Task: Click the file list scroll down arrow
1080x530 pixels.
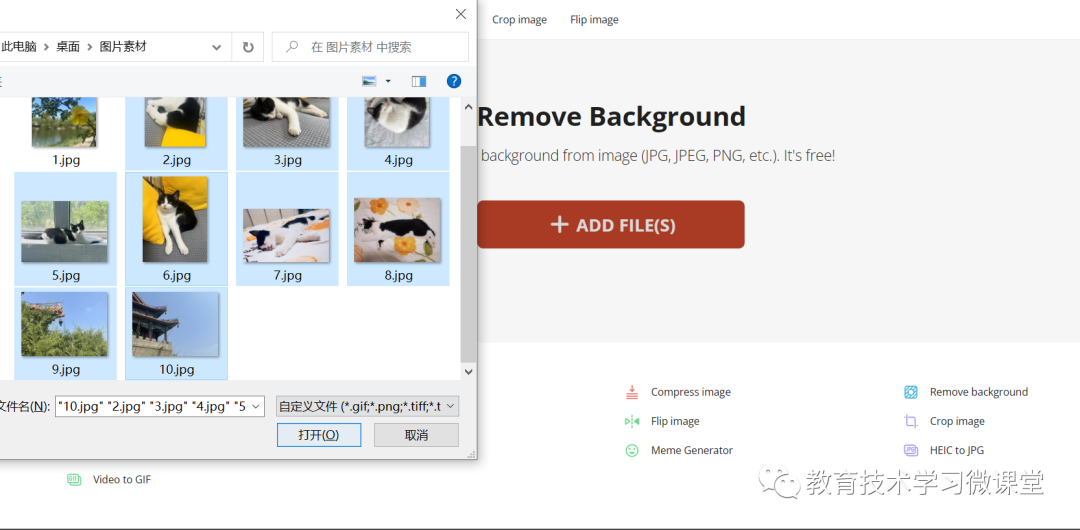Action: [468, 371]
